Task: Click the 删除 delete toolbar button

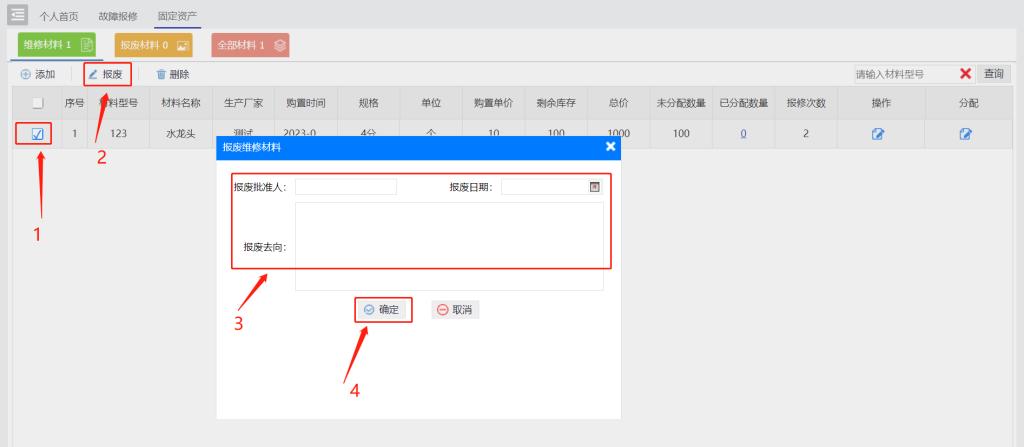Action: coord(172,74)
